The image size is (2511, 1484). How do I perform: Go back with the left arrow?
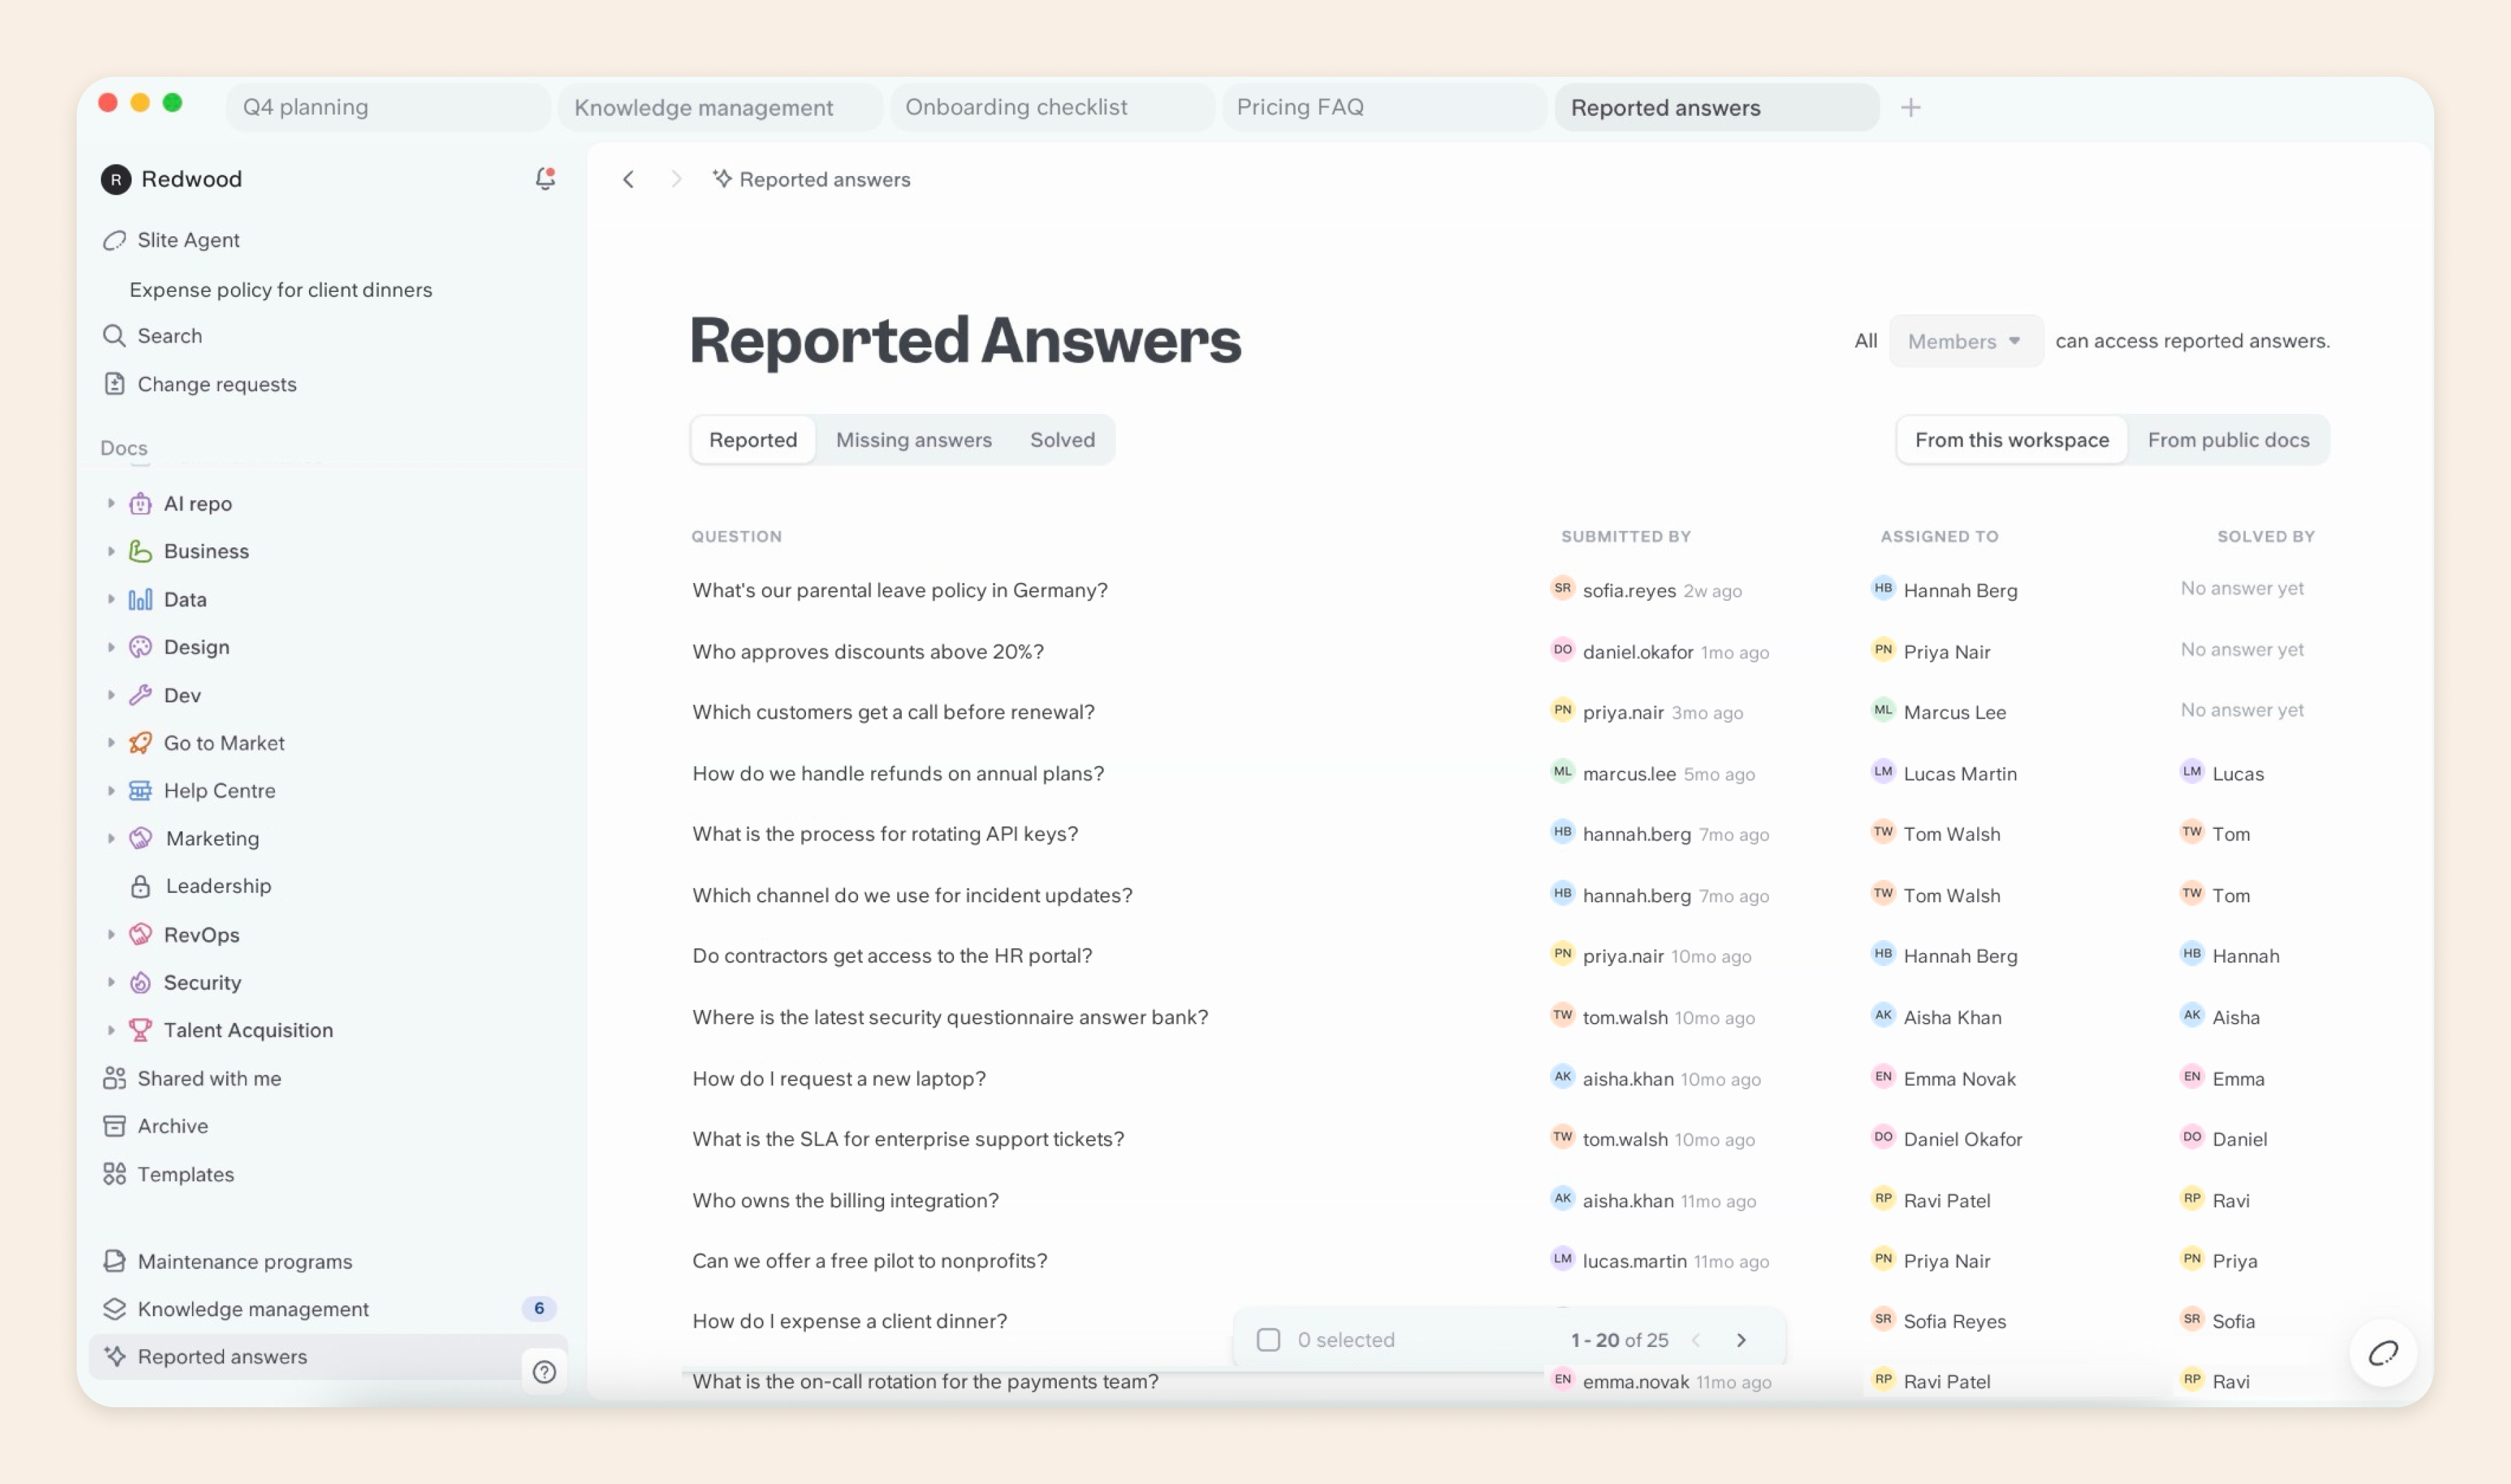(x=628, y=179)
